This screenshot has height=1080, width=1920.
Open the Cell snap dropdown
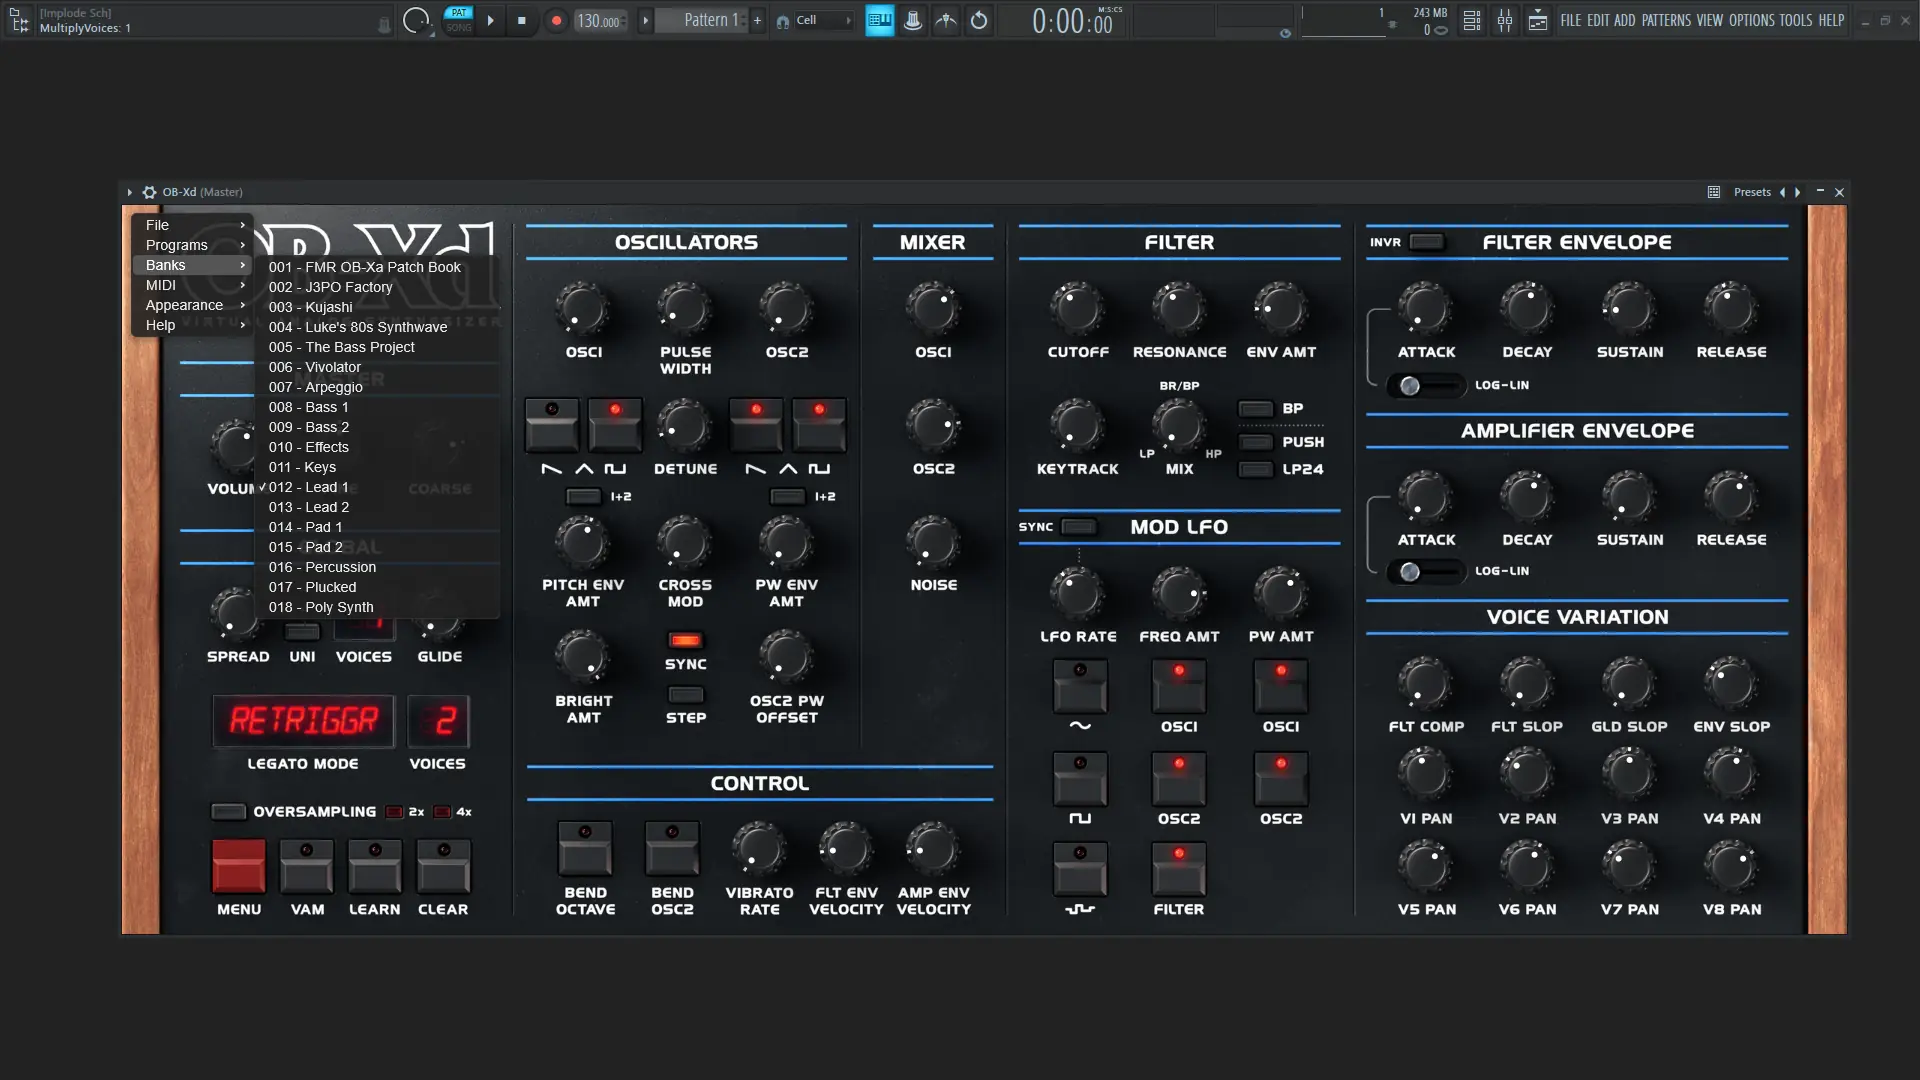pyautogui.click(x=824, y=20)
